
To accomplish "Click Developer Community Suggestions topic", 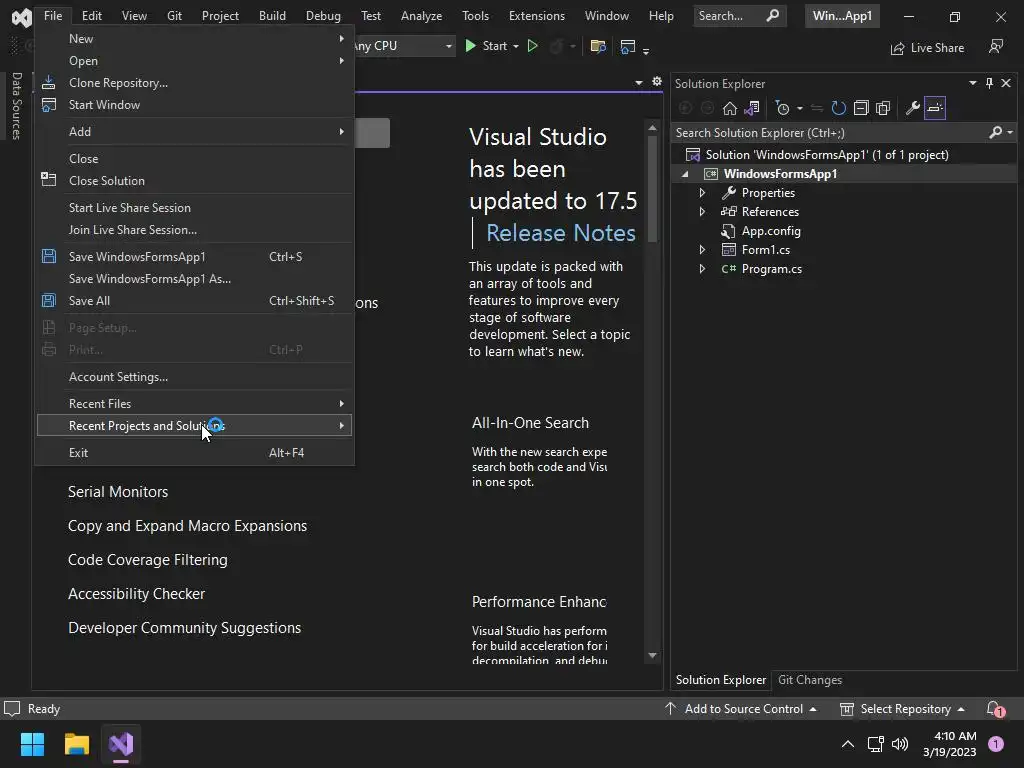I will (x=184, y=628).
